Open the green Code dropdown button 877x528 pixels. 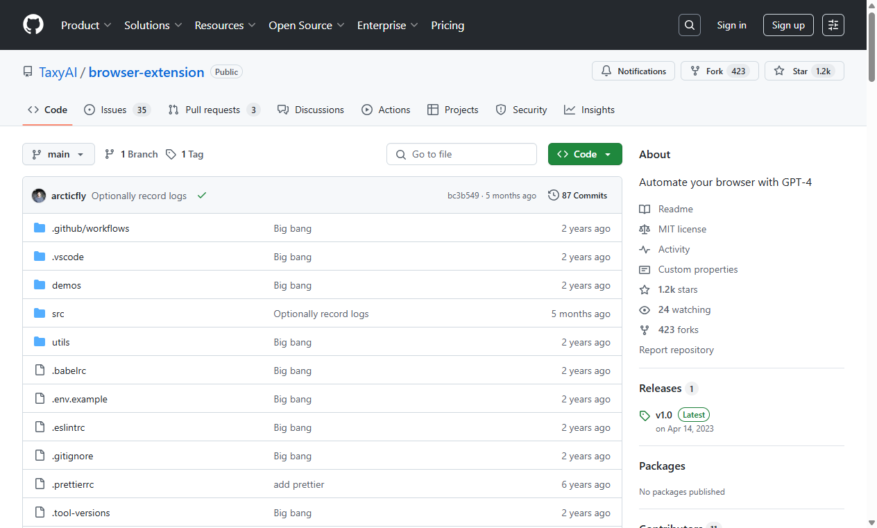click(x=584, y=154)
